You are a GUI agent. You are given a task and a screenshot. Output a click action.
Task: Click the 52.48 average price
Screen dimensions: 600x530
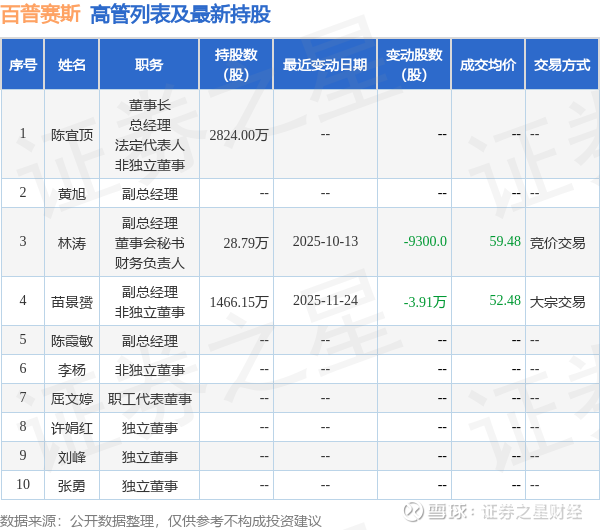[x=505, y=300]
